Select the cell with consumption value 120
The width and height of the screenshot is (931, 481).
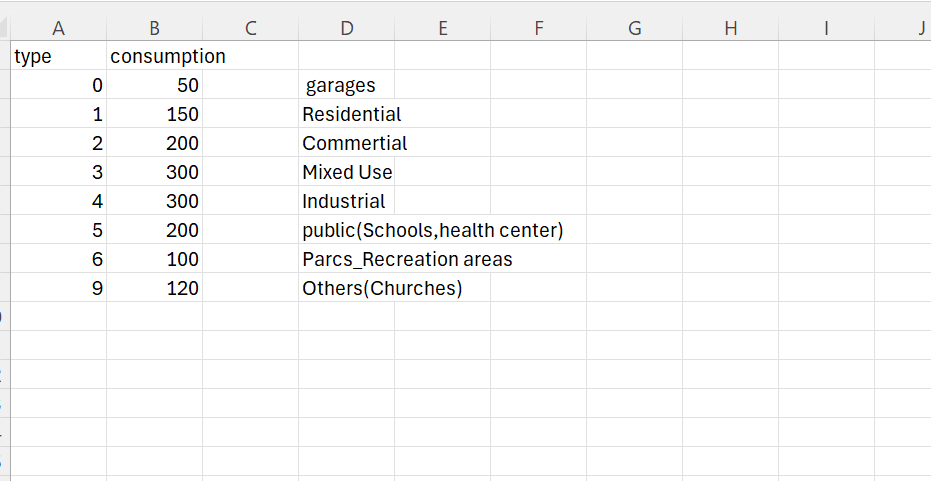(x=154, y=289)
